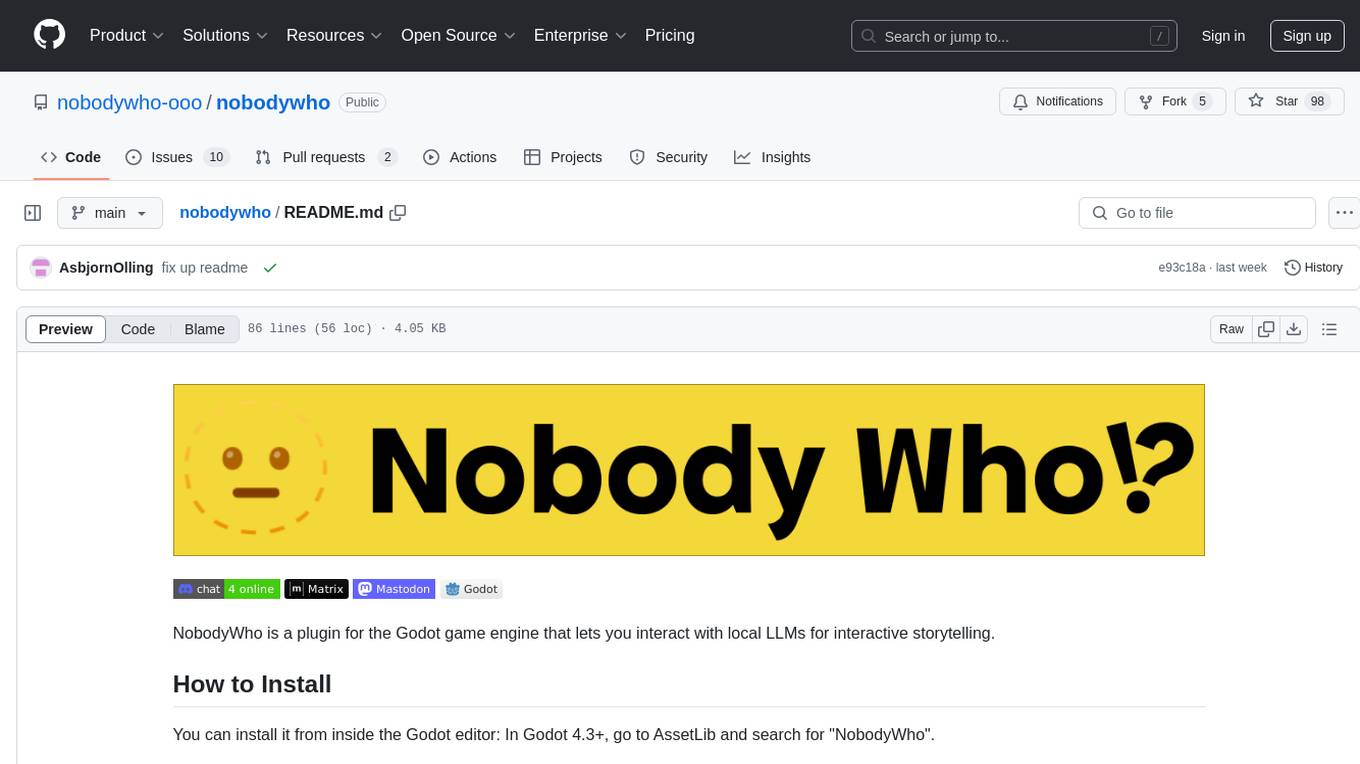Switch to Blame view
This screenshot has width=1360, height=764.
[x=204, y=329]
